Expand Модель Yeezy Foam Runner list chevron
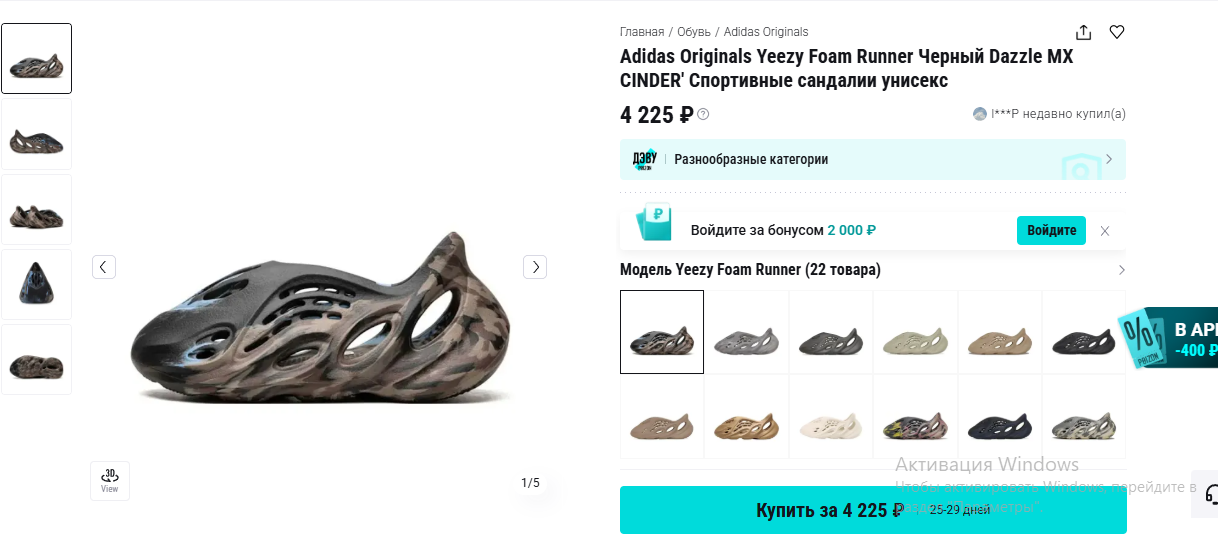 pos(1121,270)
